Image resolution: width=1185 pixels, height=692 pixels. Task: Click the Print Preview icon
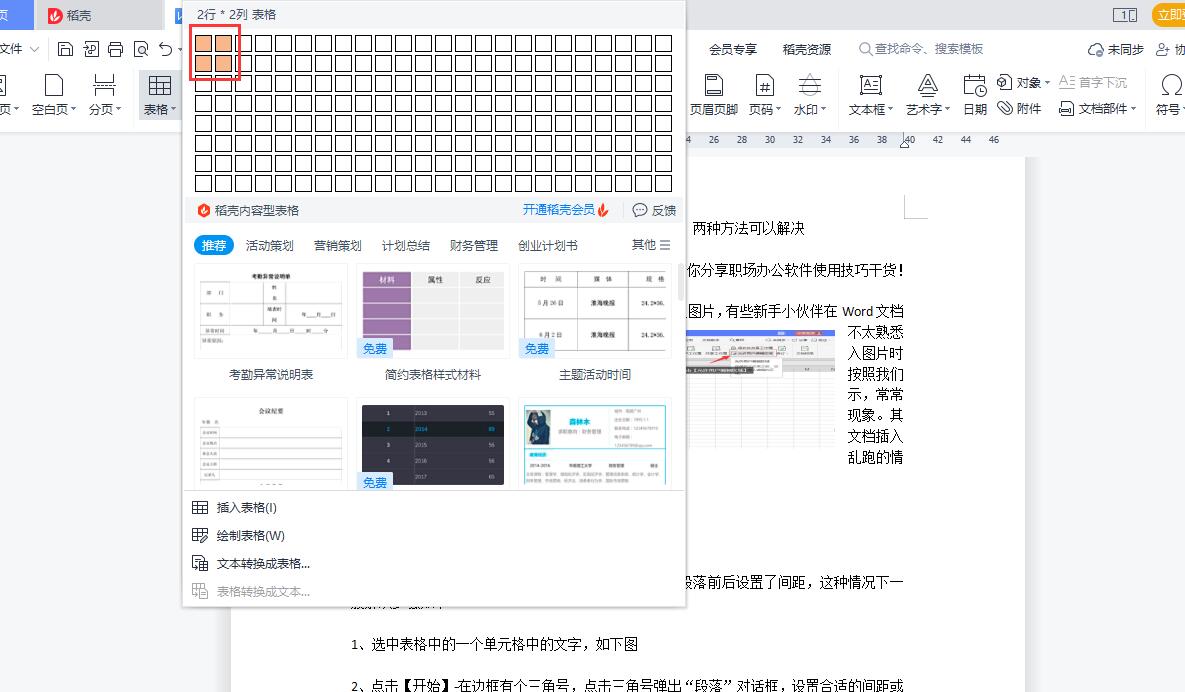[141, 49]
